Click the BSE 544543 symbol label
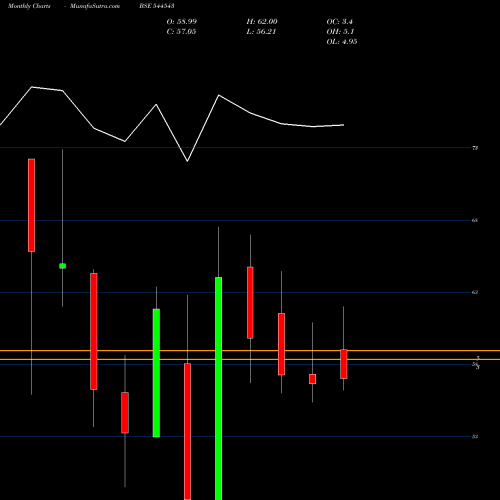 coord(157,6)
